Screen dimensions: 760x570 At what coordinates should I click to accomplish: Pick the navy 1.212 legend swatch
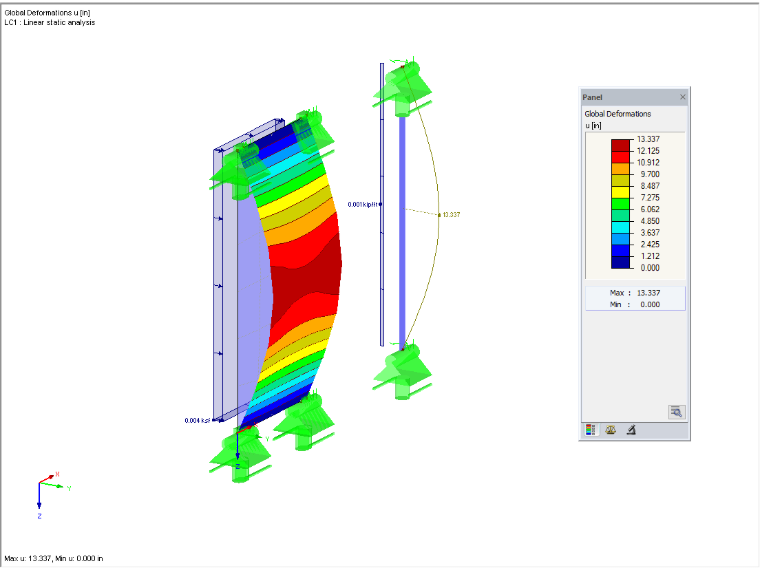[x=620, y=262]
